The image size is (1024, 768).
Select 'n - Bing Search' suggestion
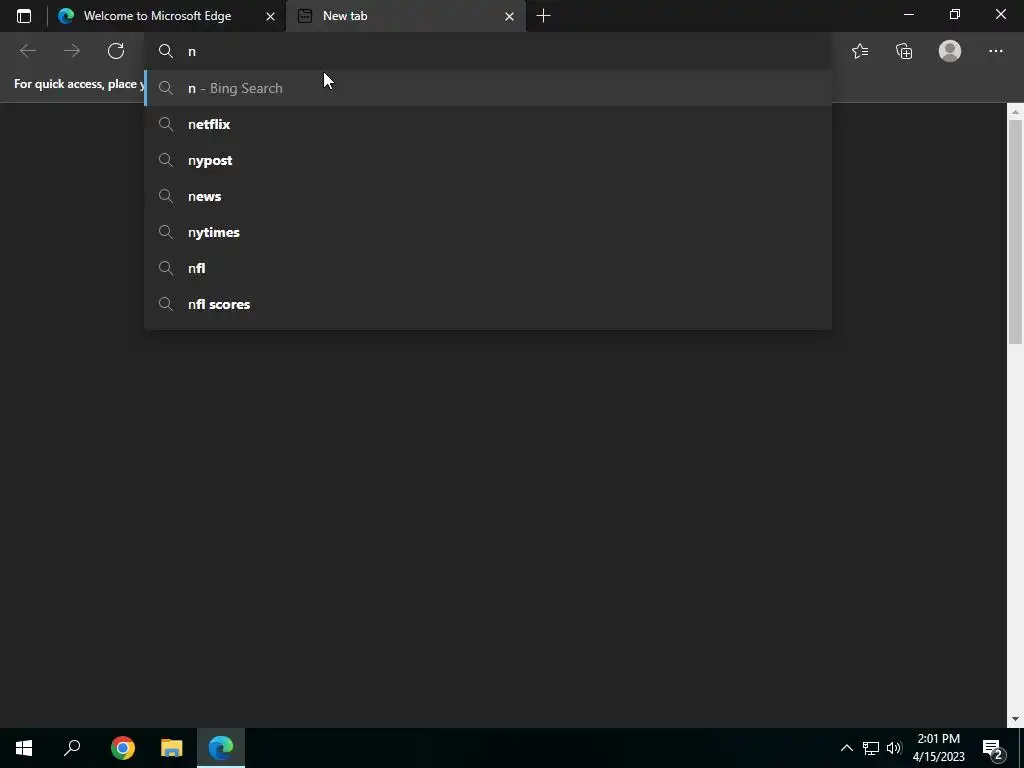pyautogui.click(x=488, y=88)
